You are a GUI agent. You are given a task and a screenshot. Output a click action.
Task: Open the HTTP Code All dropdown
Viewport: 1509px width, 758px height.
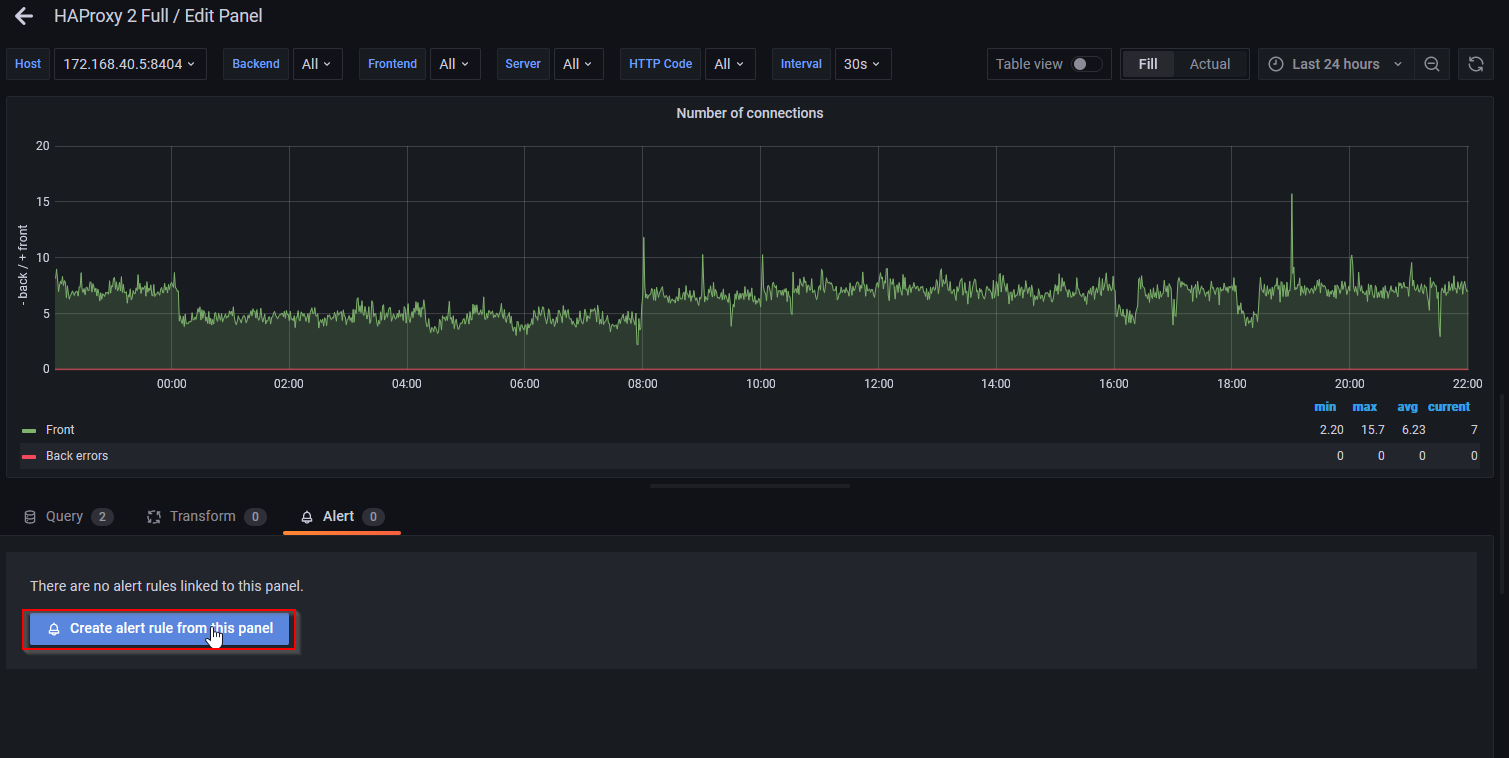tap(730, 64)
